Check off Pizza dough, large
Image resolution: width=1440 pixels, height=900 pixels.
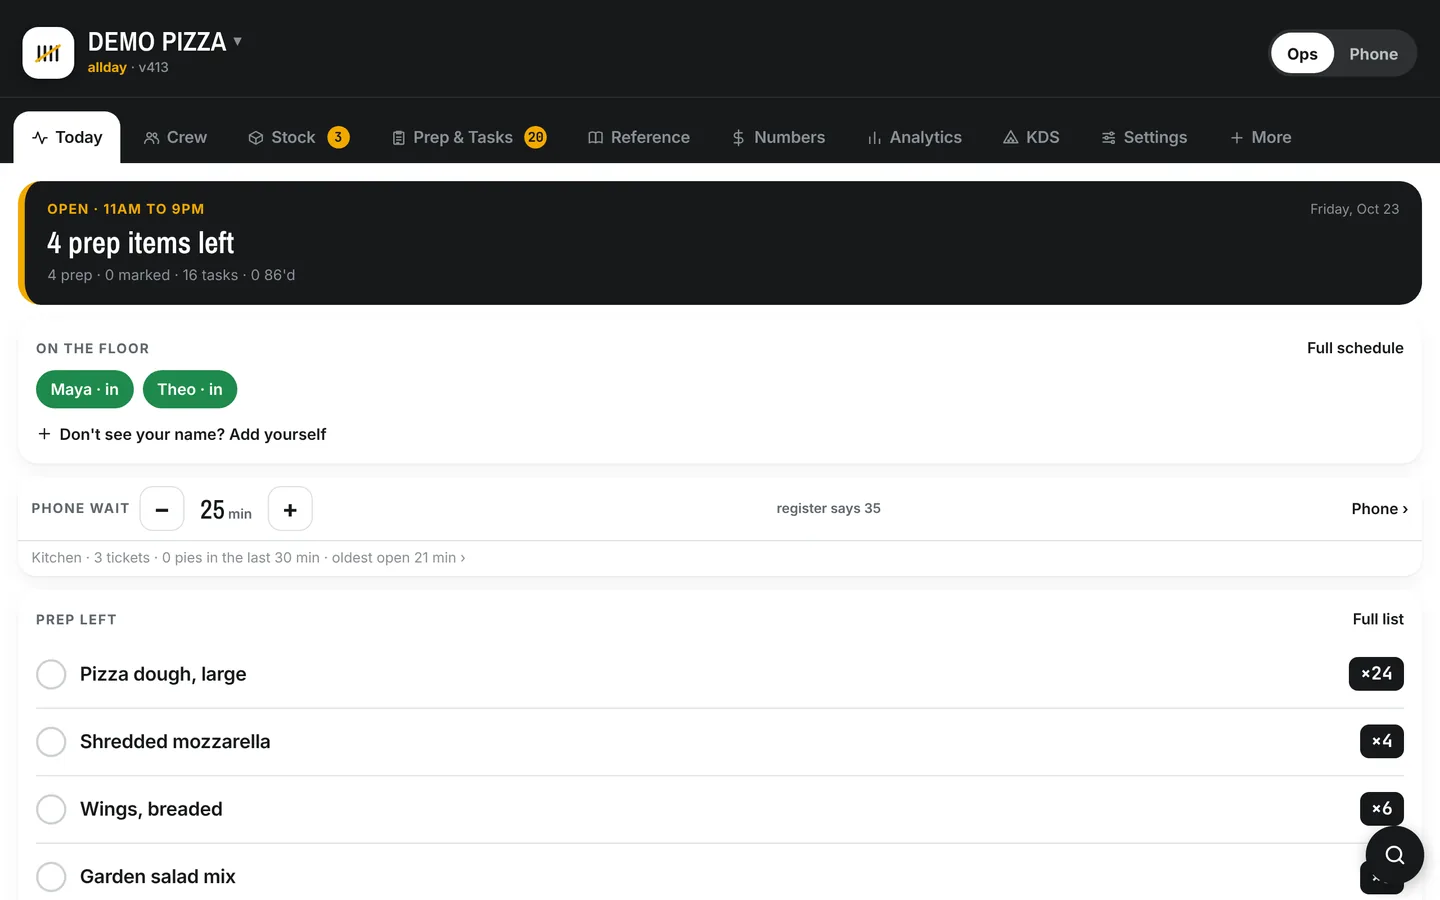click(x=51, y=674)
